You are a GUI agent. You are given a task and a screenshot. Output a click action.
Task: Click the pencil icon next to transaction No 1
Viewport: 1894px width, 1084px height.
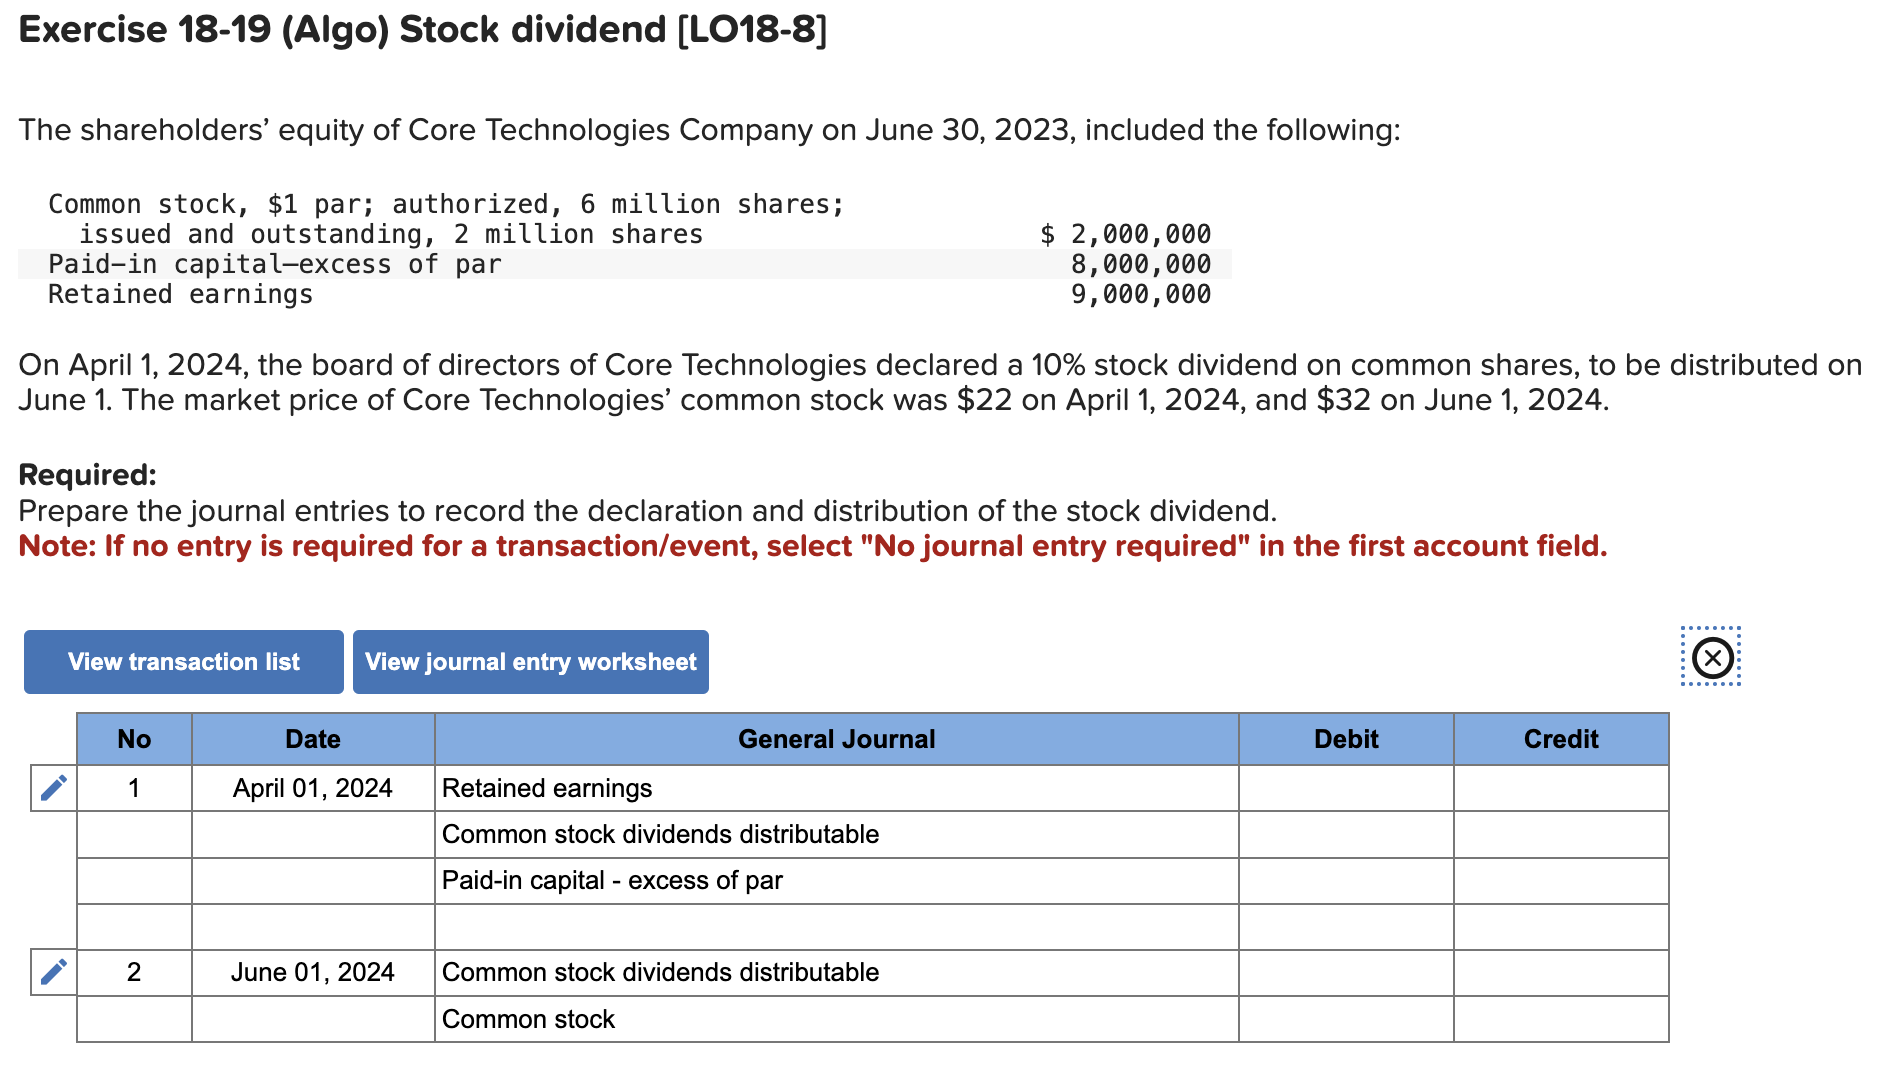pyautogui.click(x=53, y=787)
